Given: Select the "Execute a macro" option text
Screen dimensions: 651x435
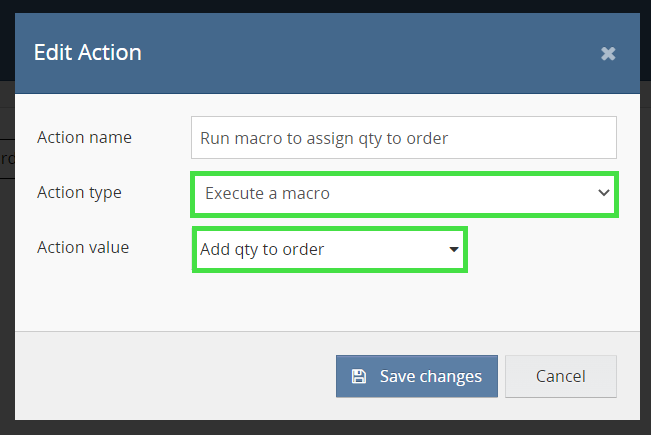Looking at the screenshot, I should [267, 193].
